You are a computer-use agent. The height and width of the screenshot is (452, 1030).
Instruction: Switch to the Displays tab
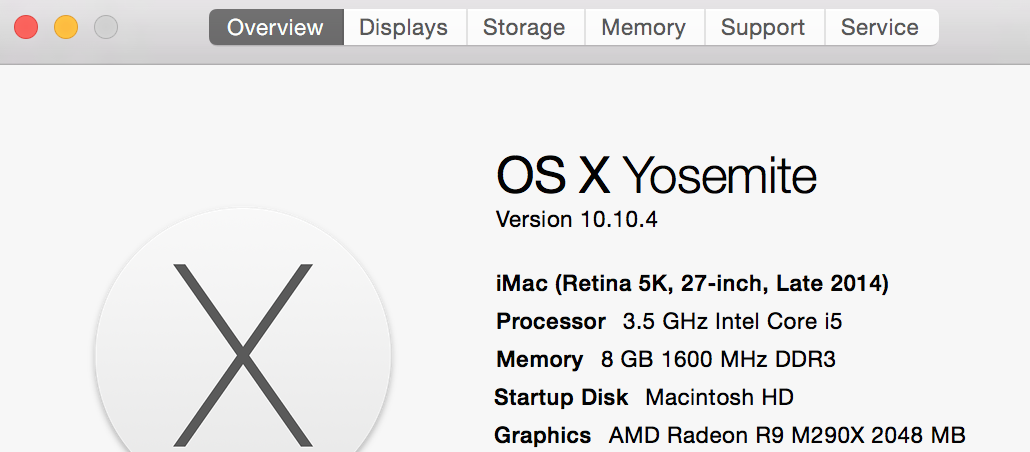(x=403, y=28)
